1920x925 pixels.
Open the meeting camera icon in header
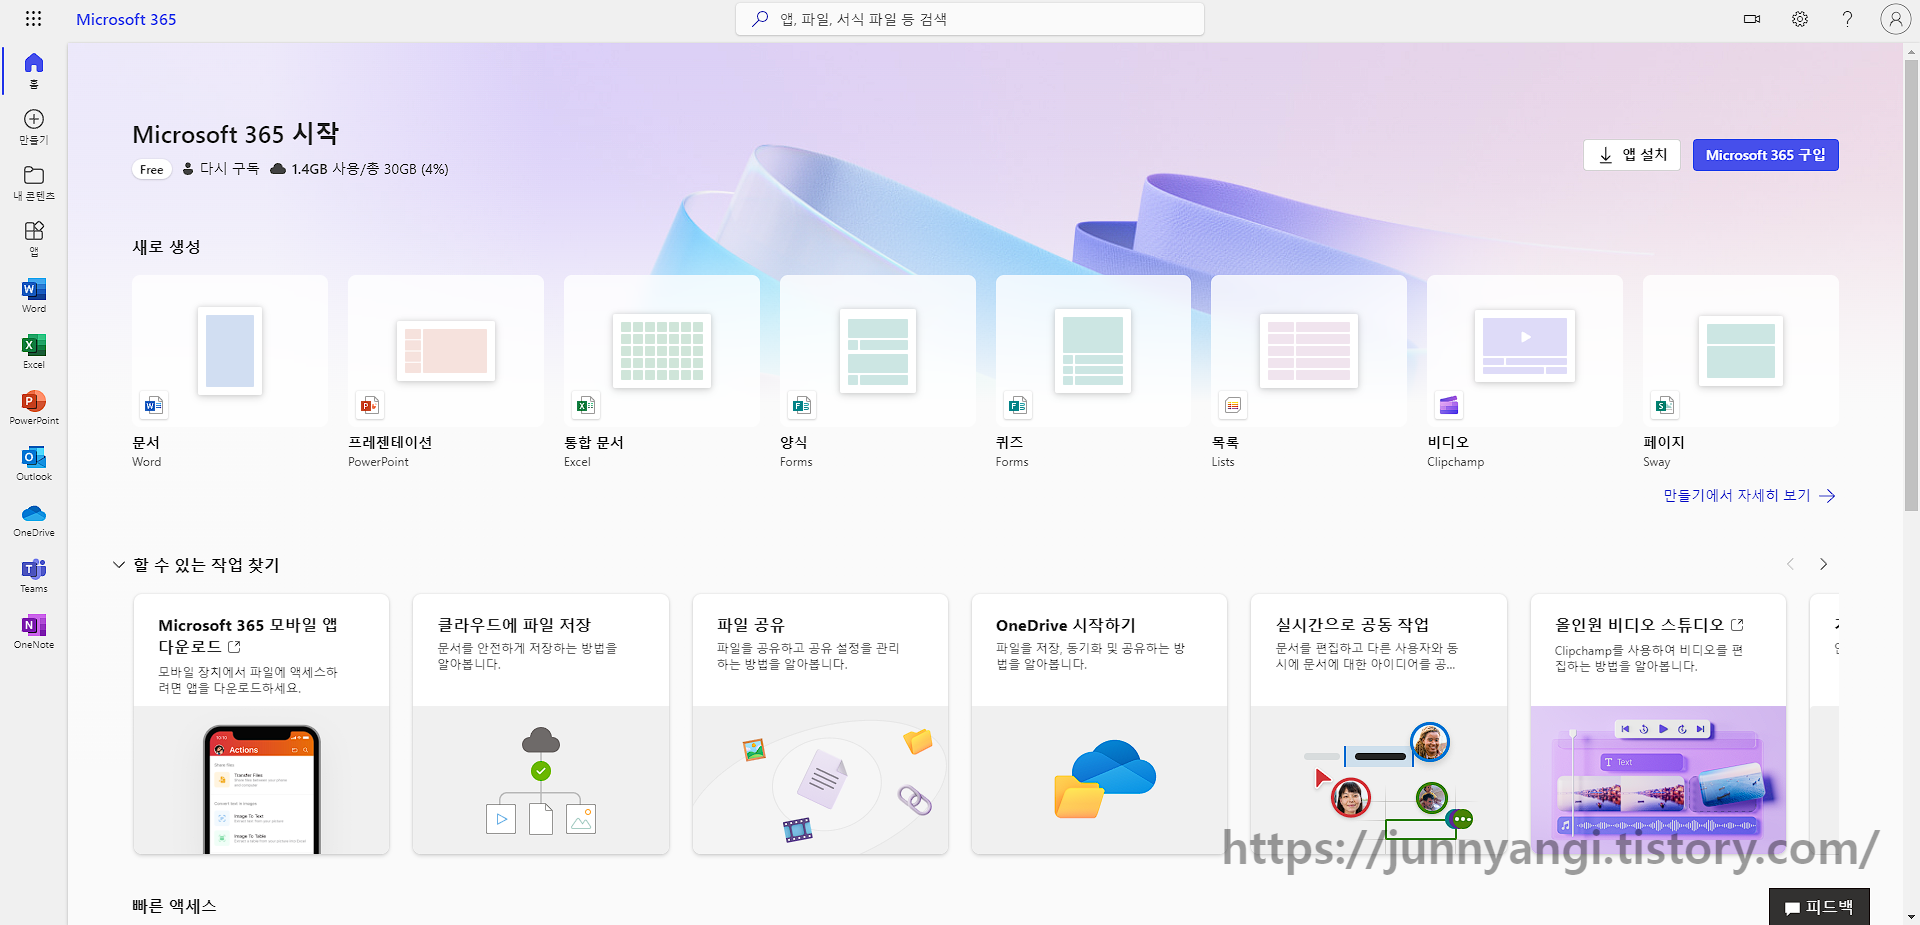(x=1752, y=19)
